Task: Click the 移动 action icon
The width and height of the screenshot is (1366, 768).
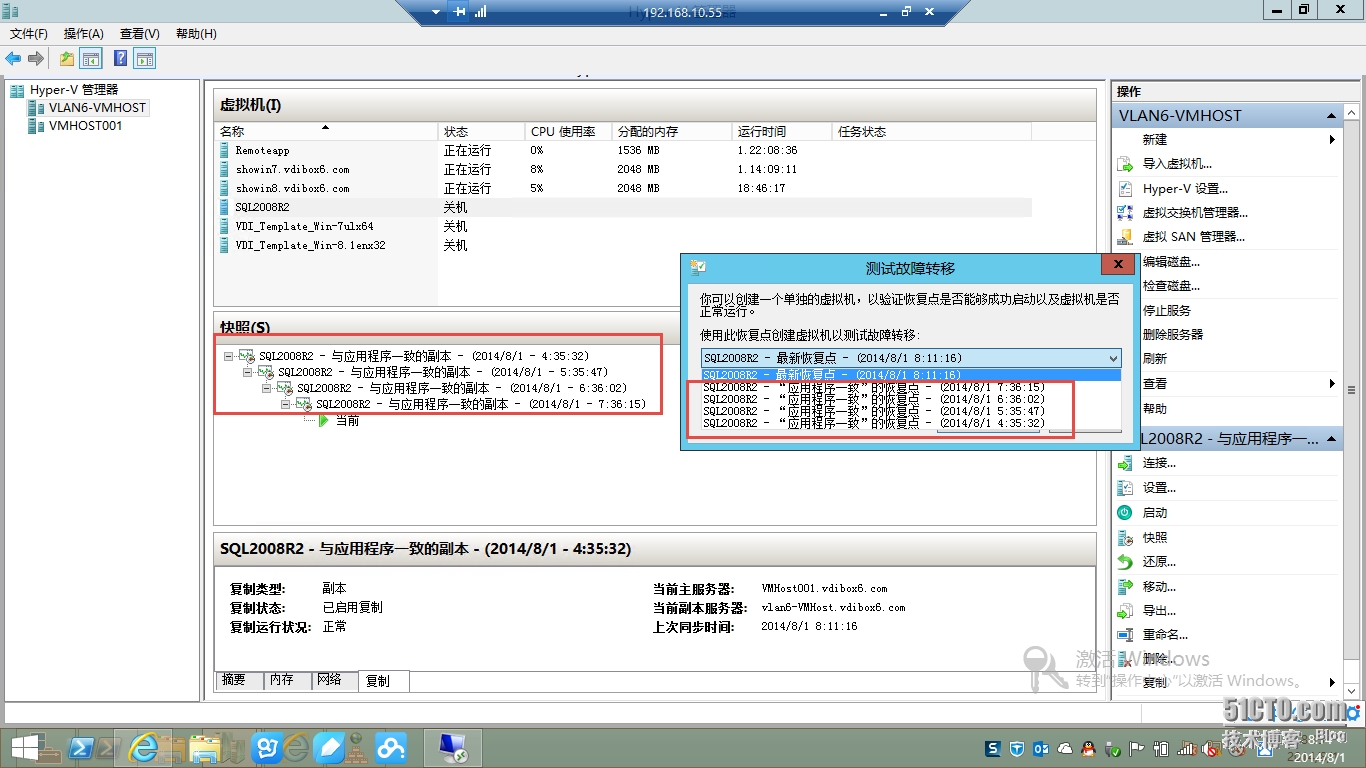Action: (x=1125, y=586)
